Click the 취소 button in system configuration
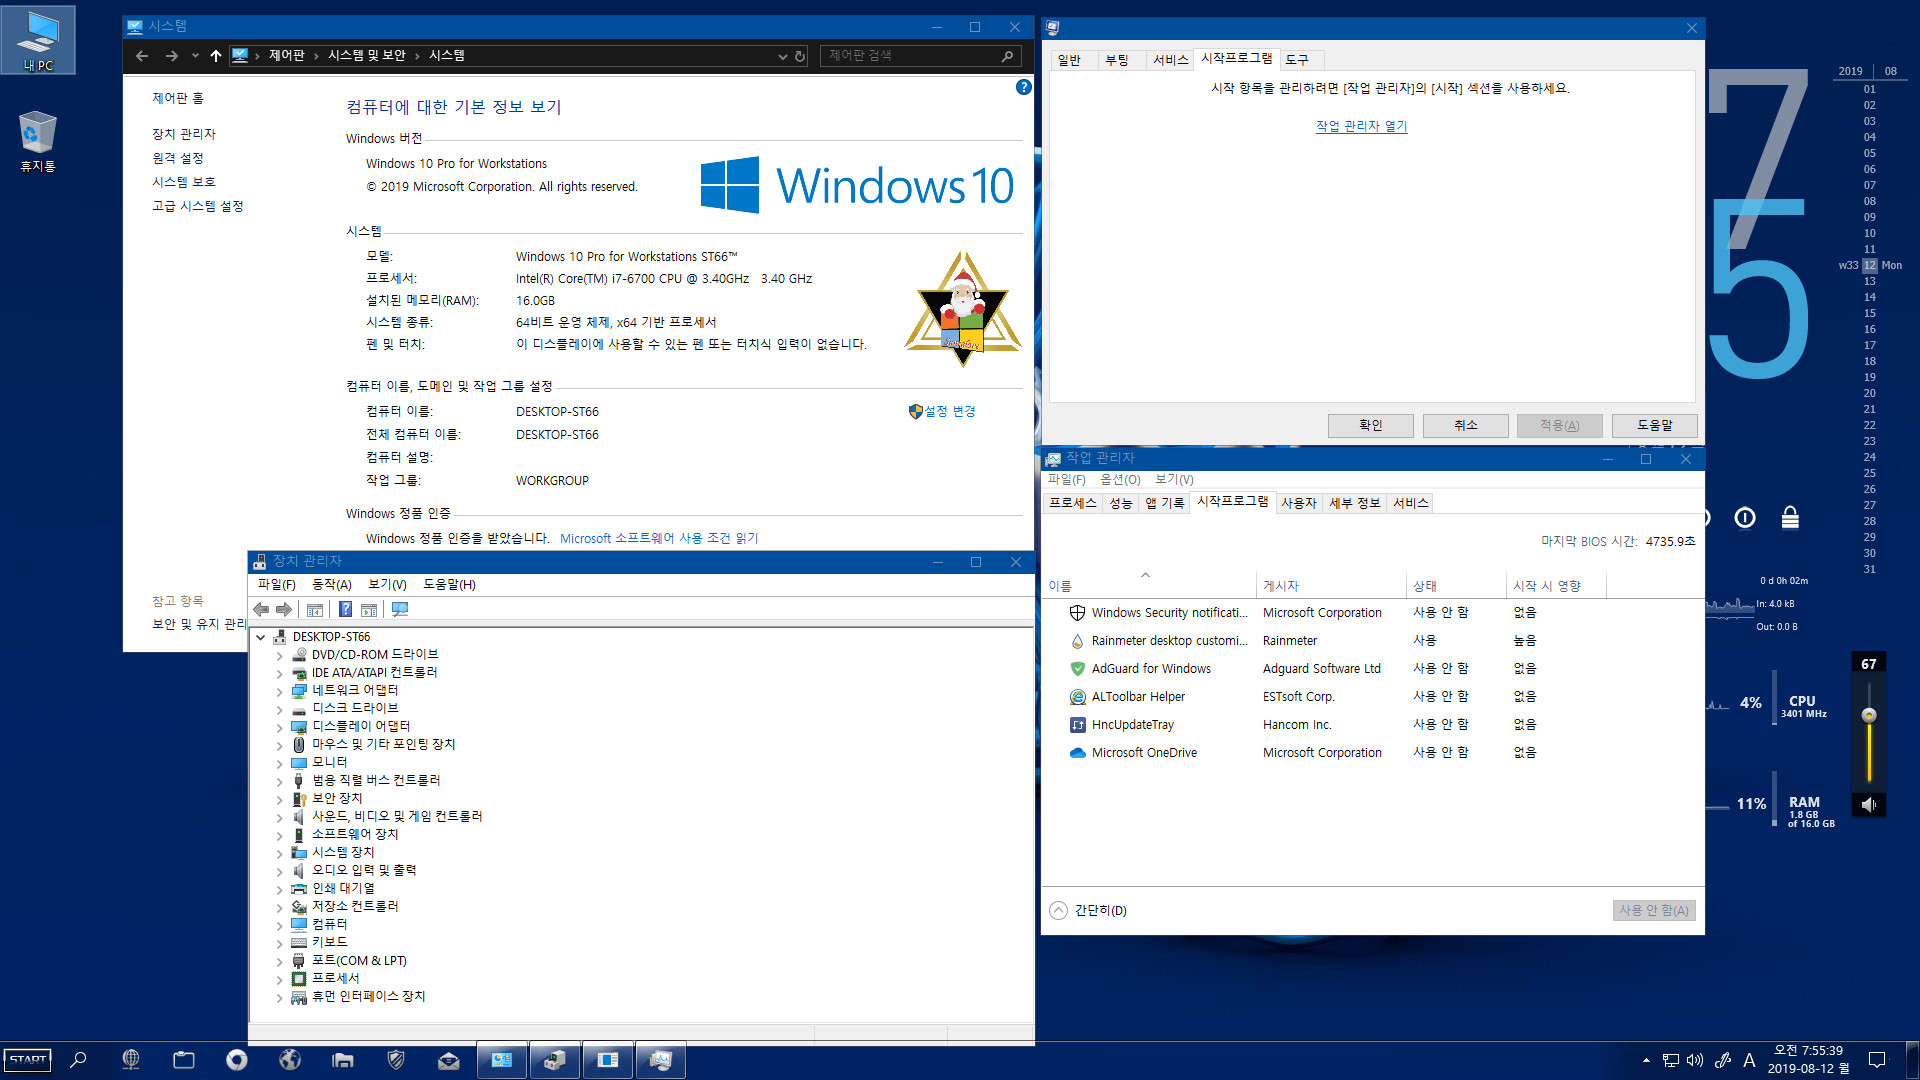 point(1465,426)
